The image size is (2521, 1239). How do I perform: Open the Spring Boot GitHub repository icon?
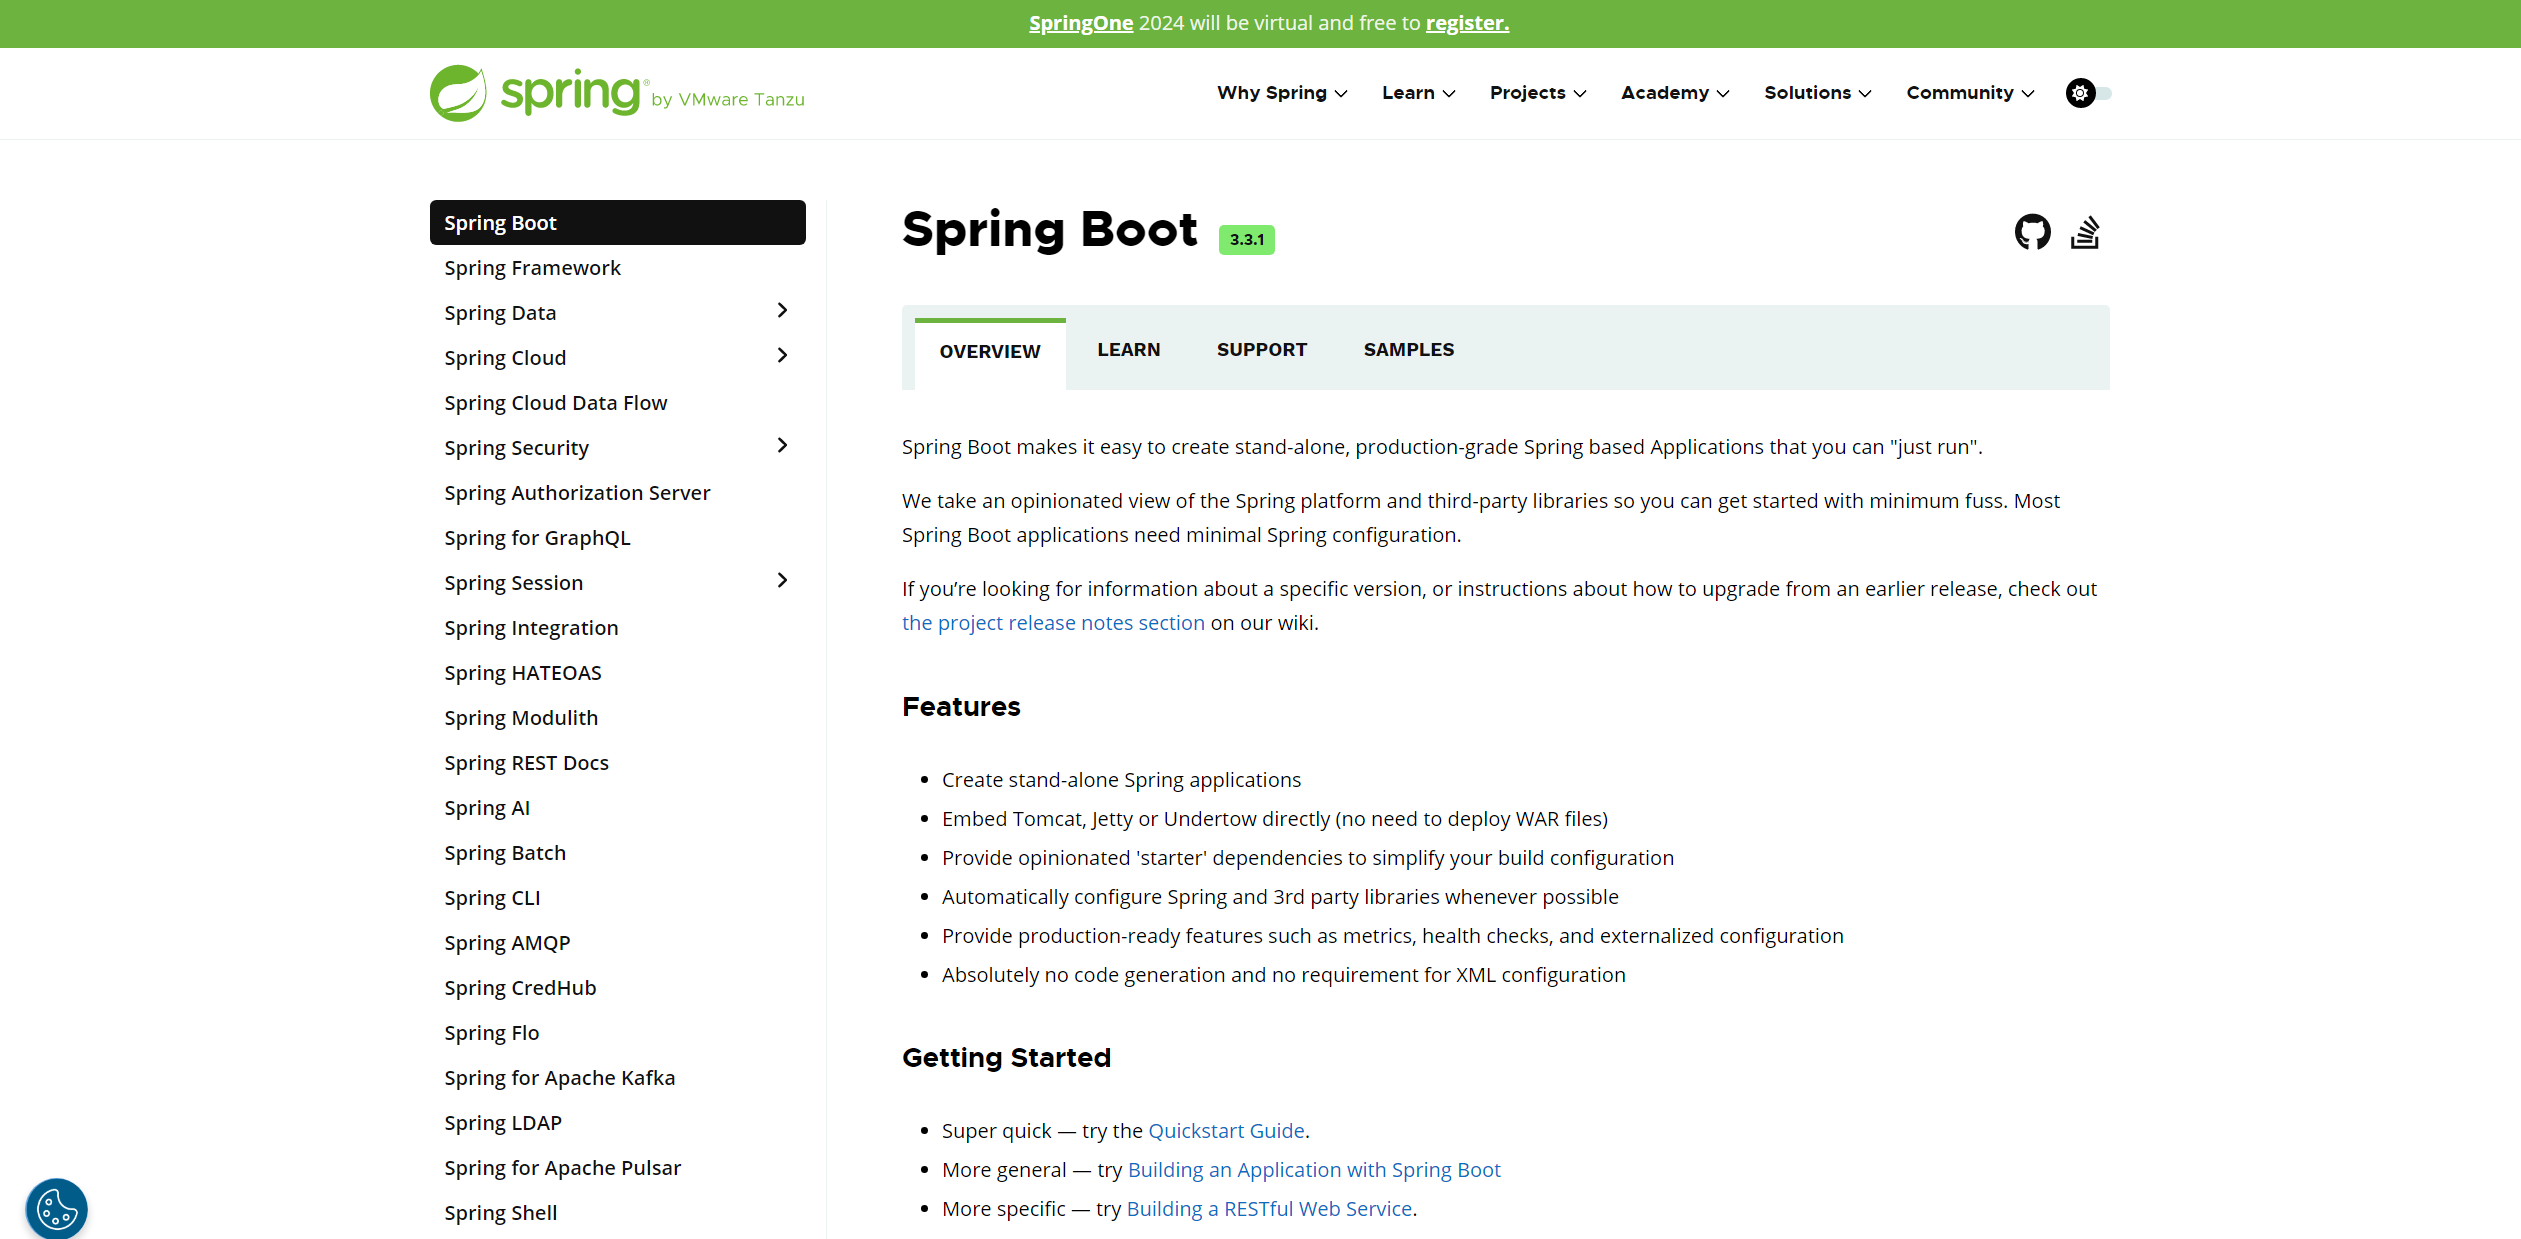[2031, 232]
